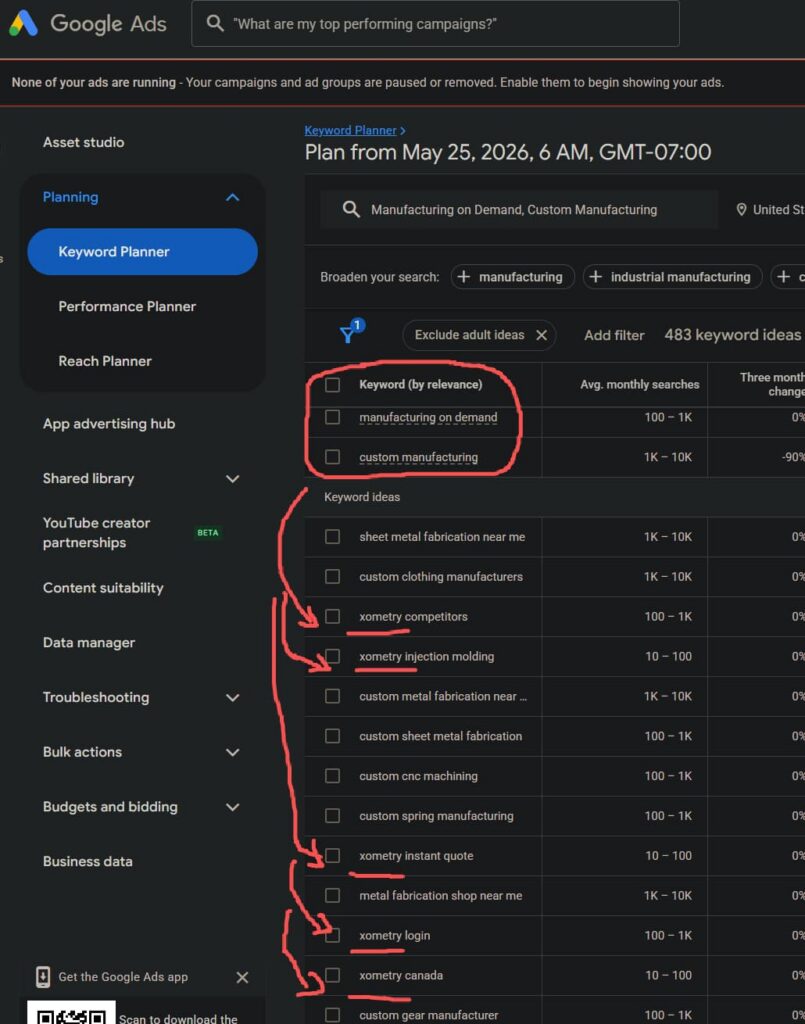Open Performance Planner in sidebar
805x1024 pixels.
[x=127, y=306]
